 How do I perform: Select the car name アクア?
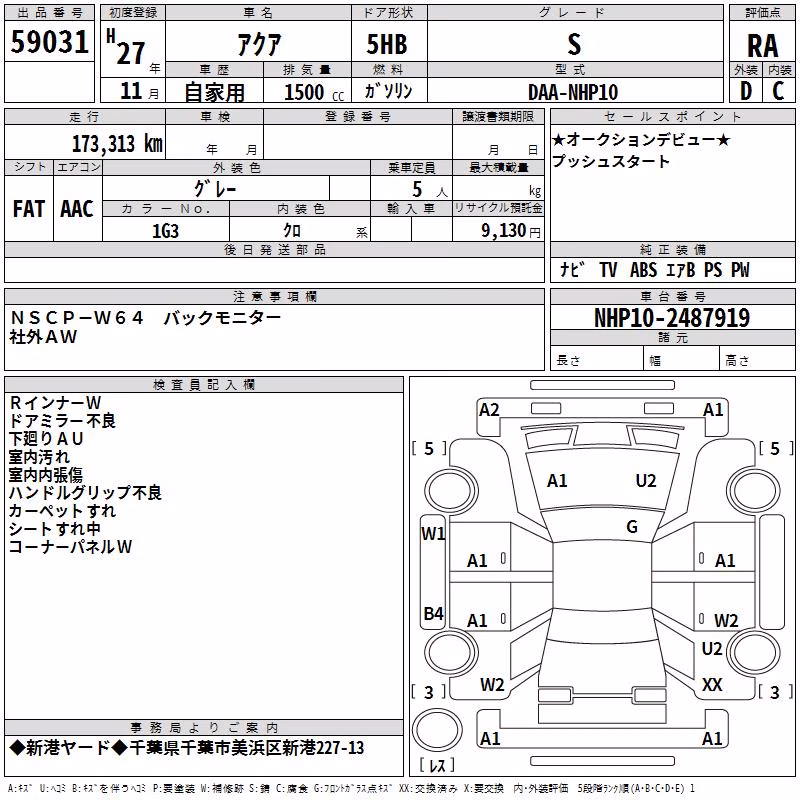click(259, 44)
